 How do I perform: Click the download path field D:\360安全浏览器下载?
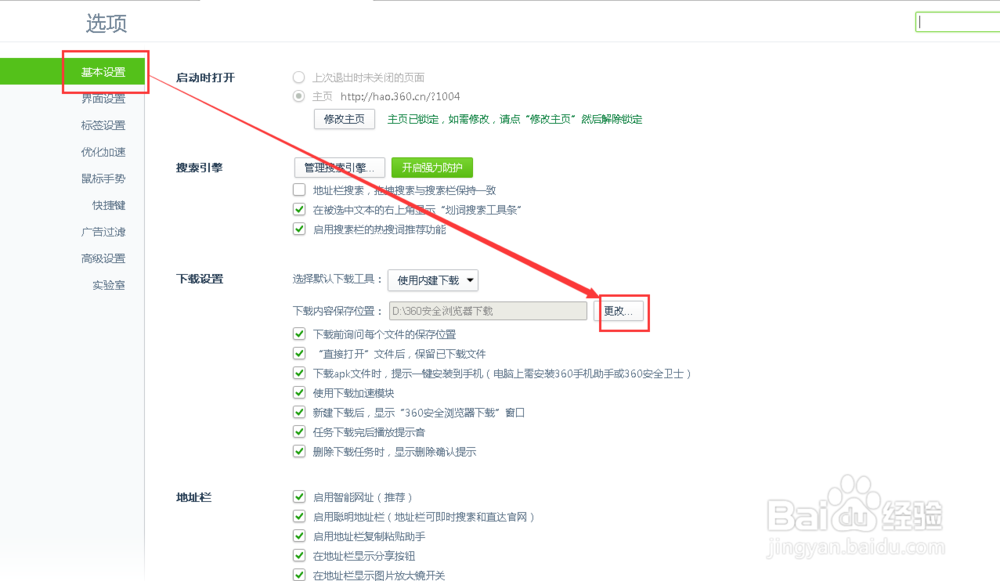coord(488,311)
